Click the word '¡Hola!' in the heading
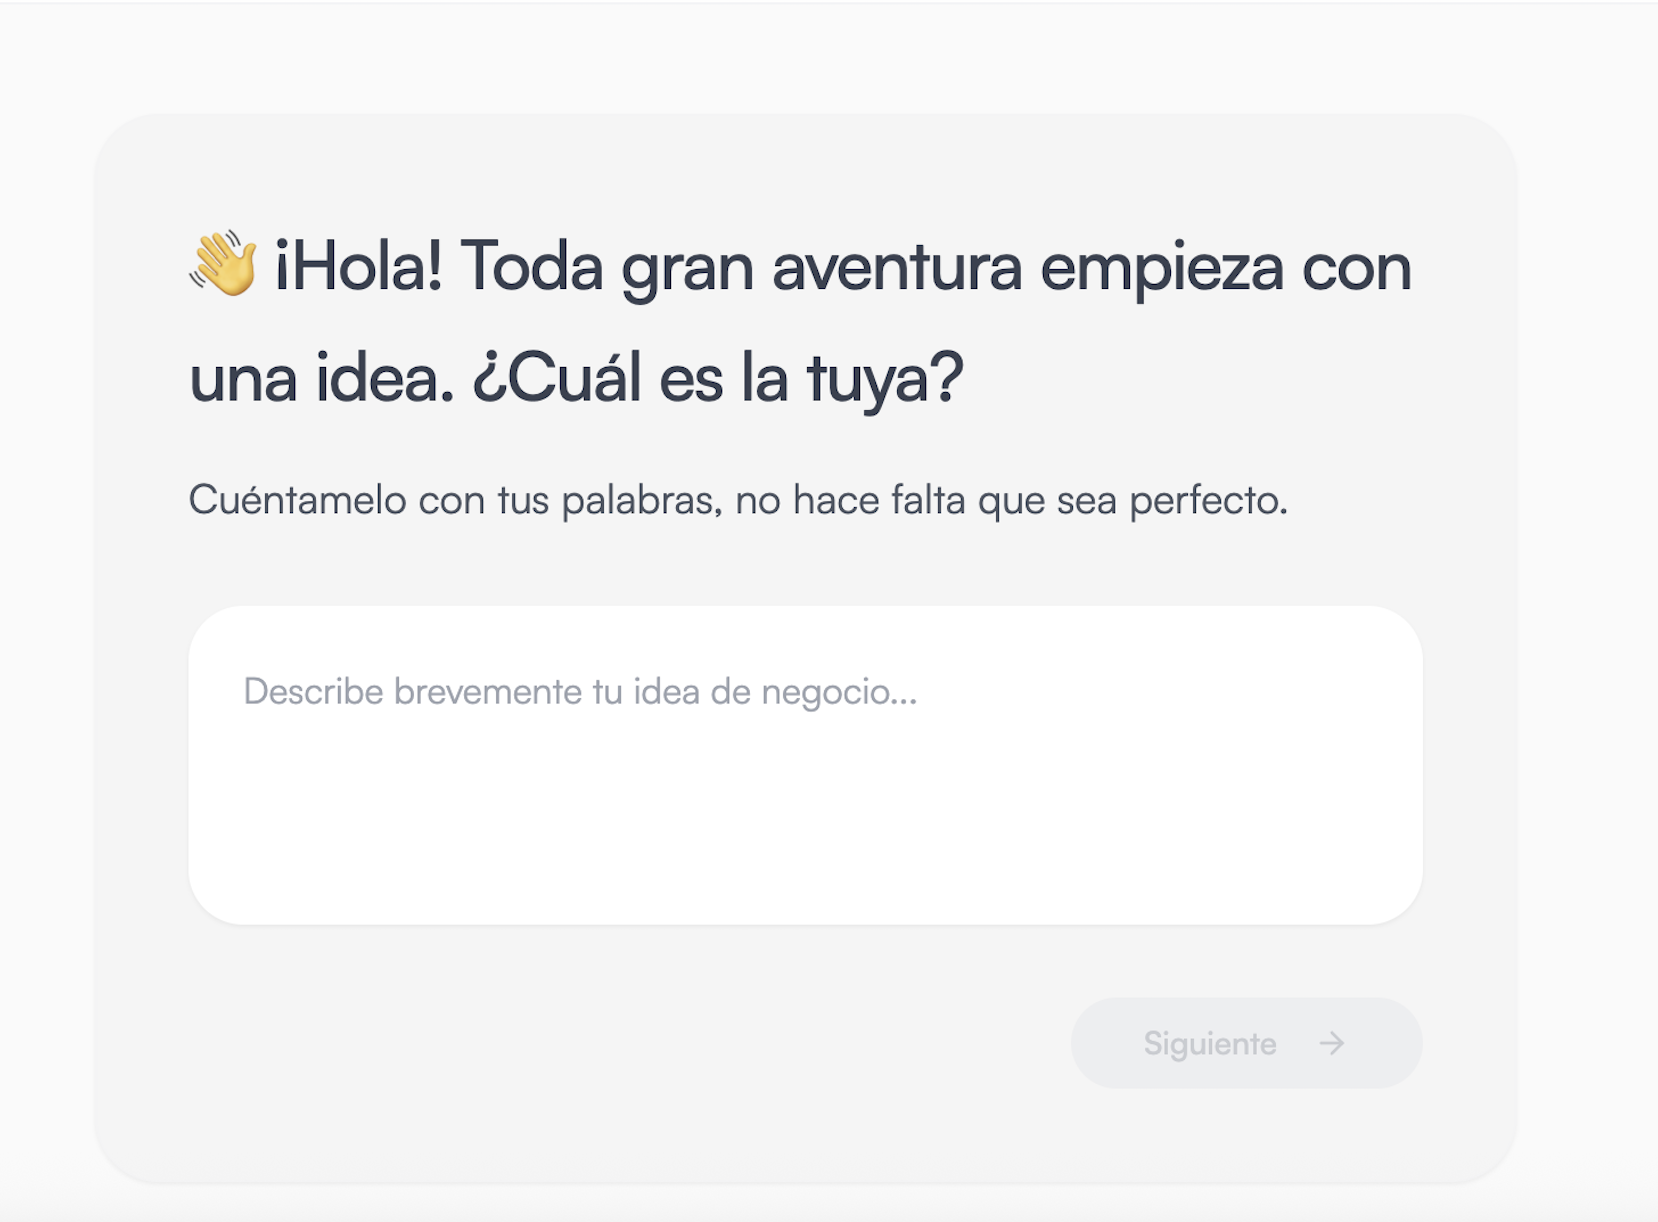Screen dimensions: 1658x1222 (x=358, y=268)
